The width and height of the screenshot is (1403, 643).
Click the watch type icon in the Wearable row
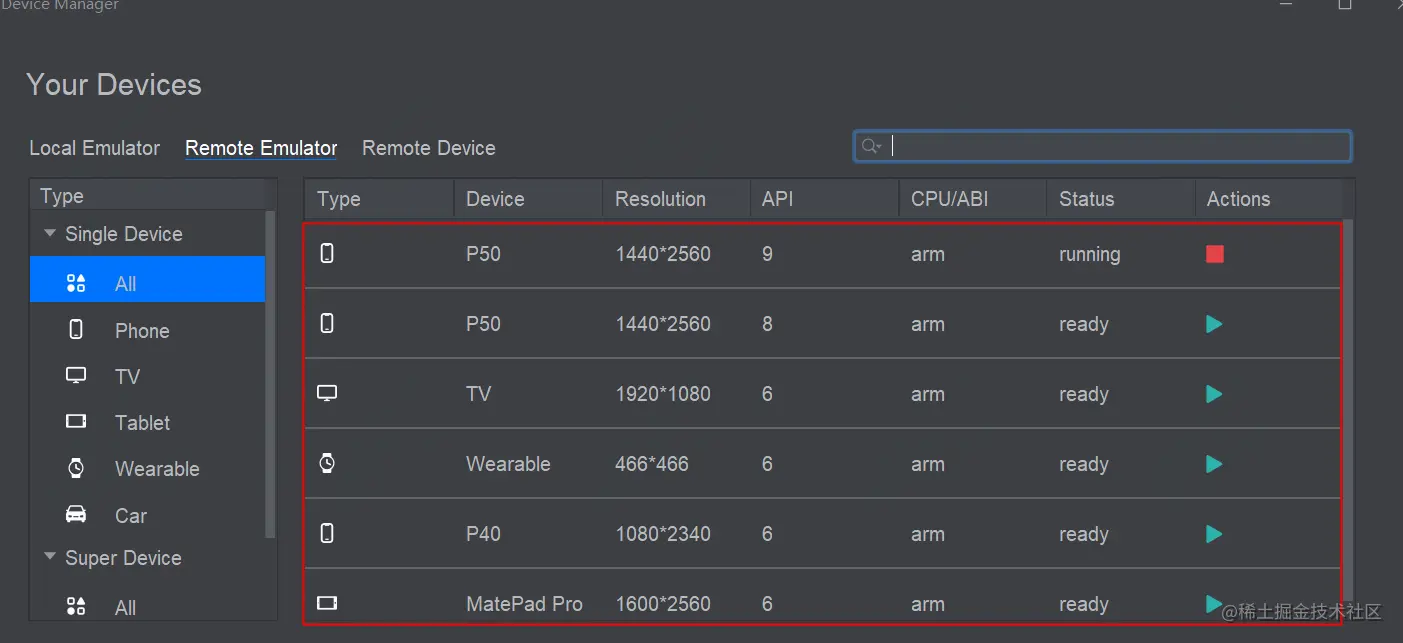pyautogui.click(x=327, y=464)
